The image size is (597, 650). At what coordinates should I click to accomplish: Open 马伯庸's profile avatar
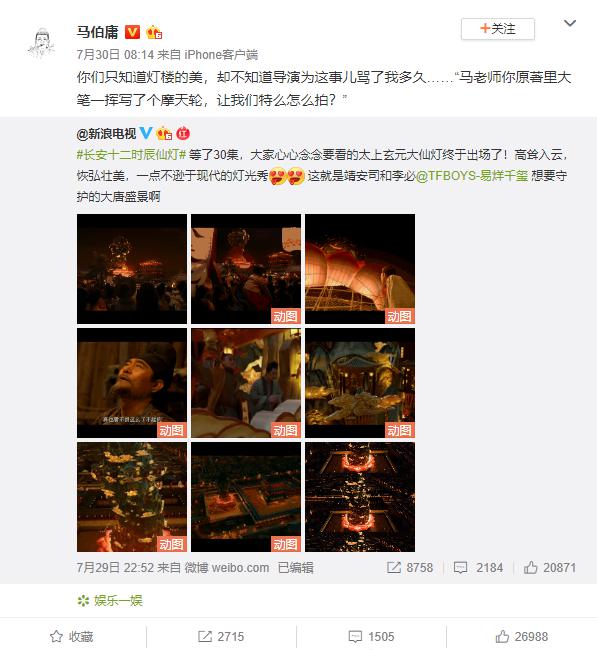click(x=42, y=43)
